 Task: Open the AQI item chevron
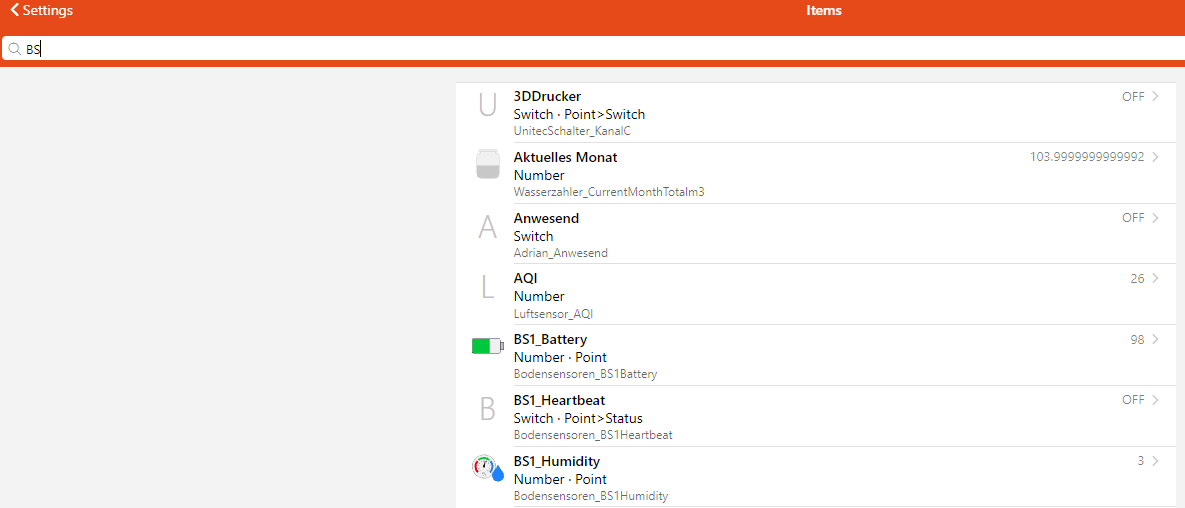click(x=1155, y=278)
